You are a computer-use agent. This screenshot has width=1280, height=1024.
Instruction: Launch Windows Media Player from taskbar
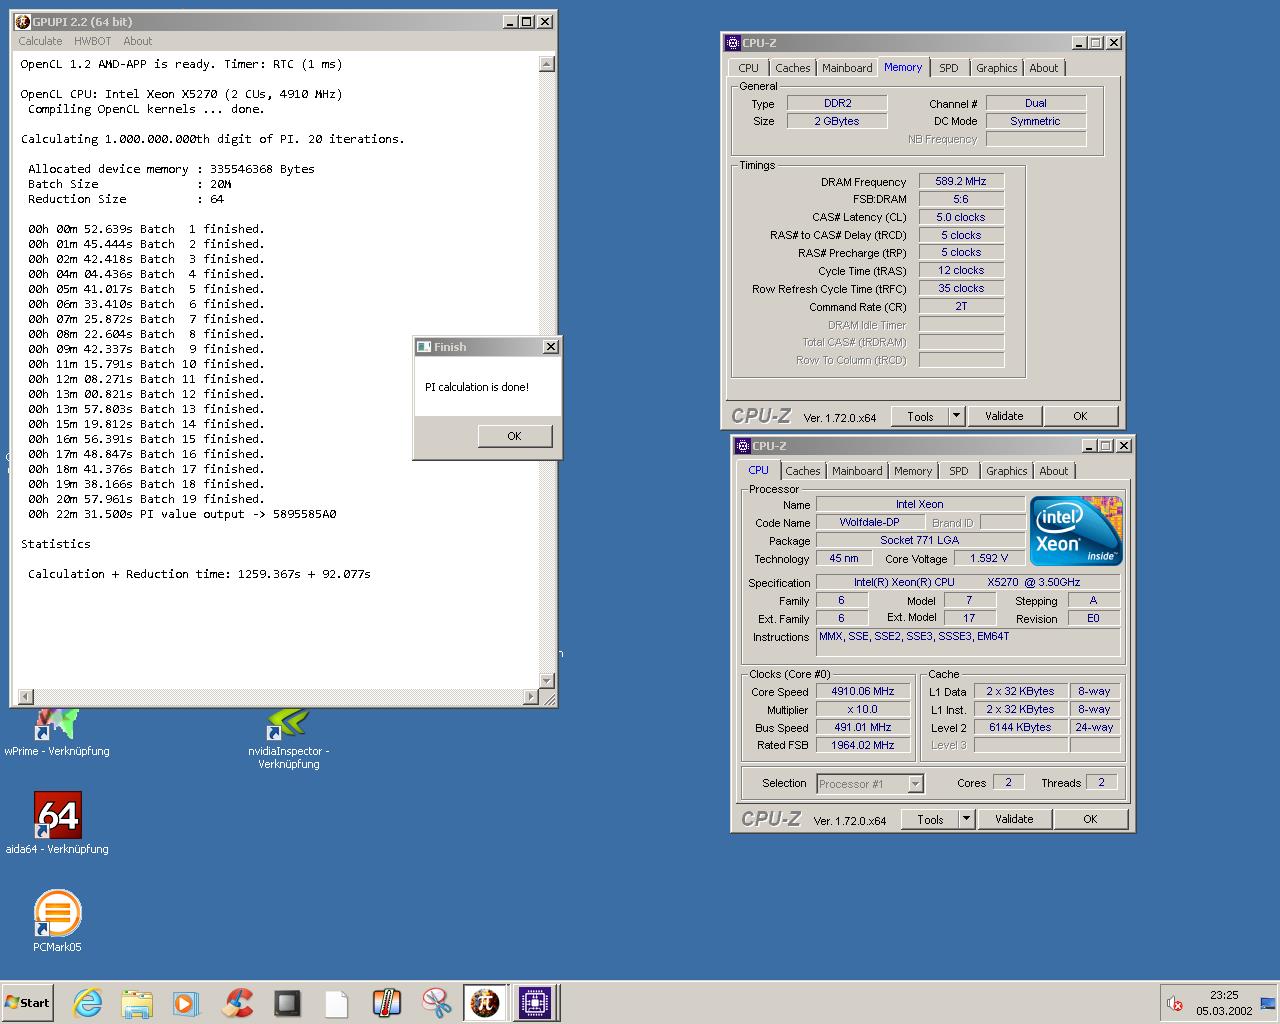point(186,1003)
